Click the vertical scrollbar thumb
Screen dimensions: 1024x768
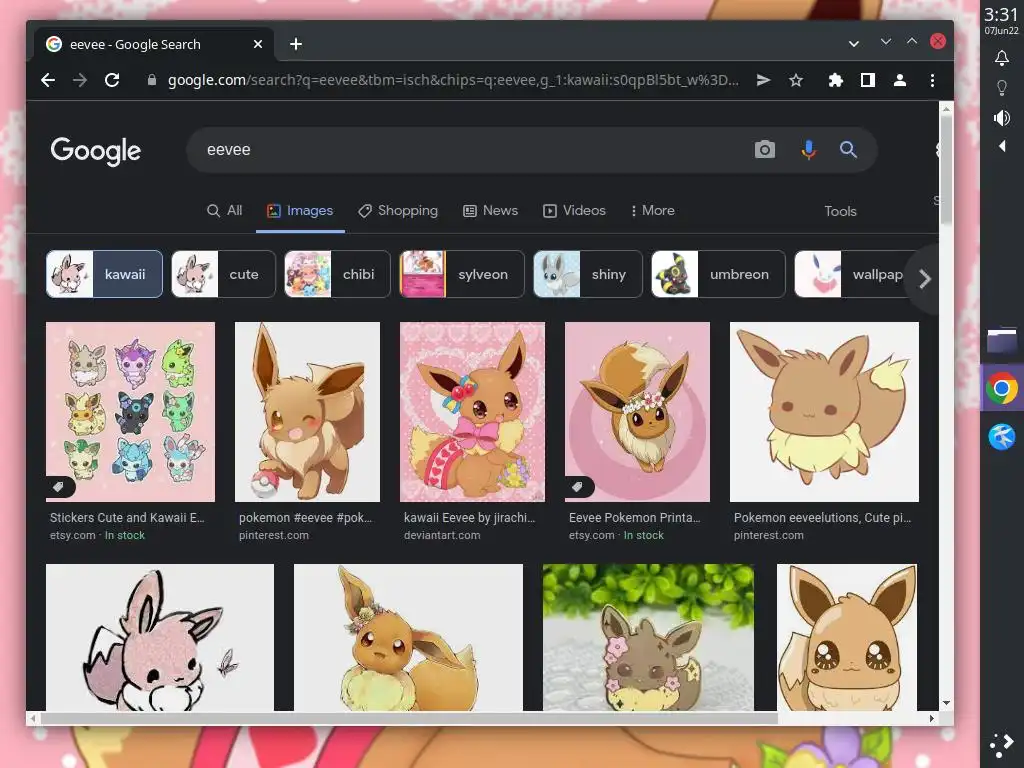point(946,171)
